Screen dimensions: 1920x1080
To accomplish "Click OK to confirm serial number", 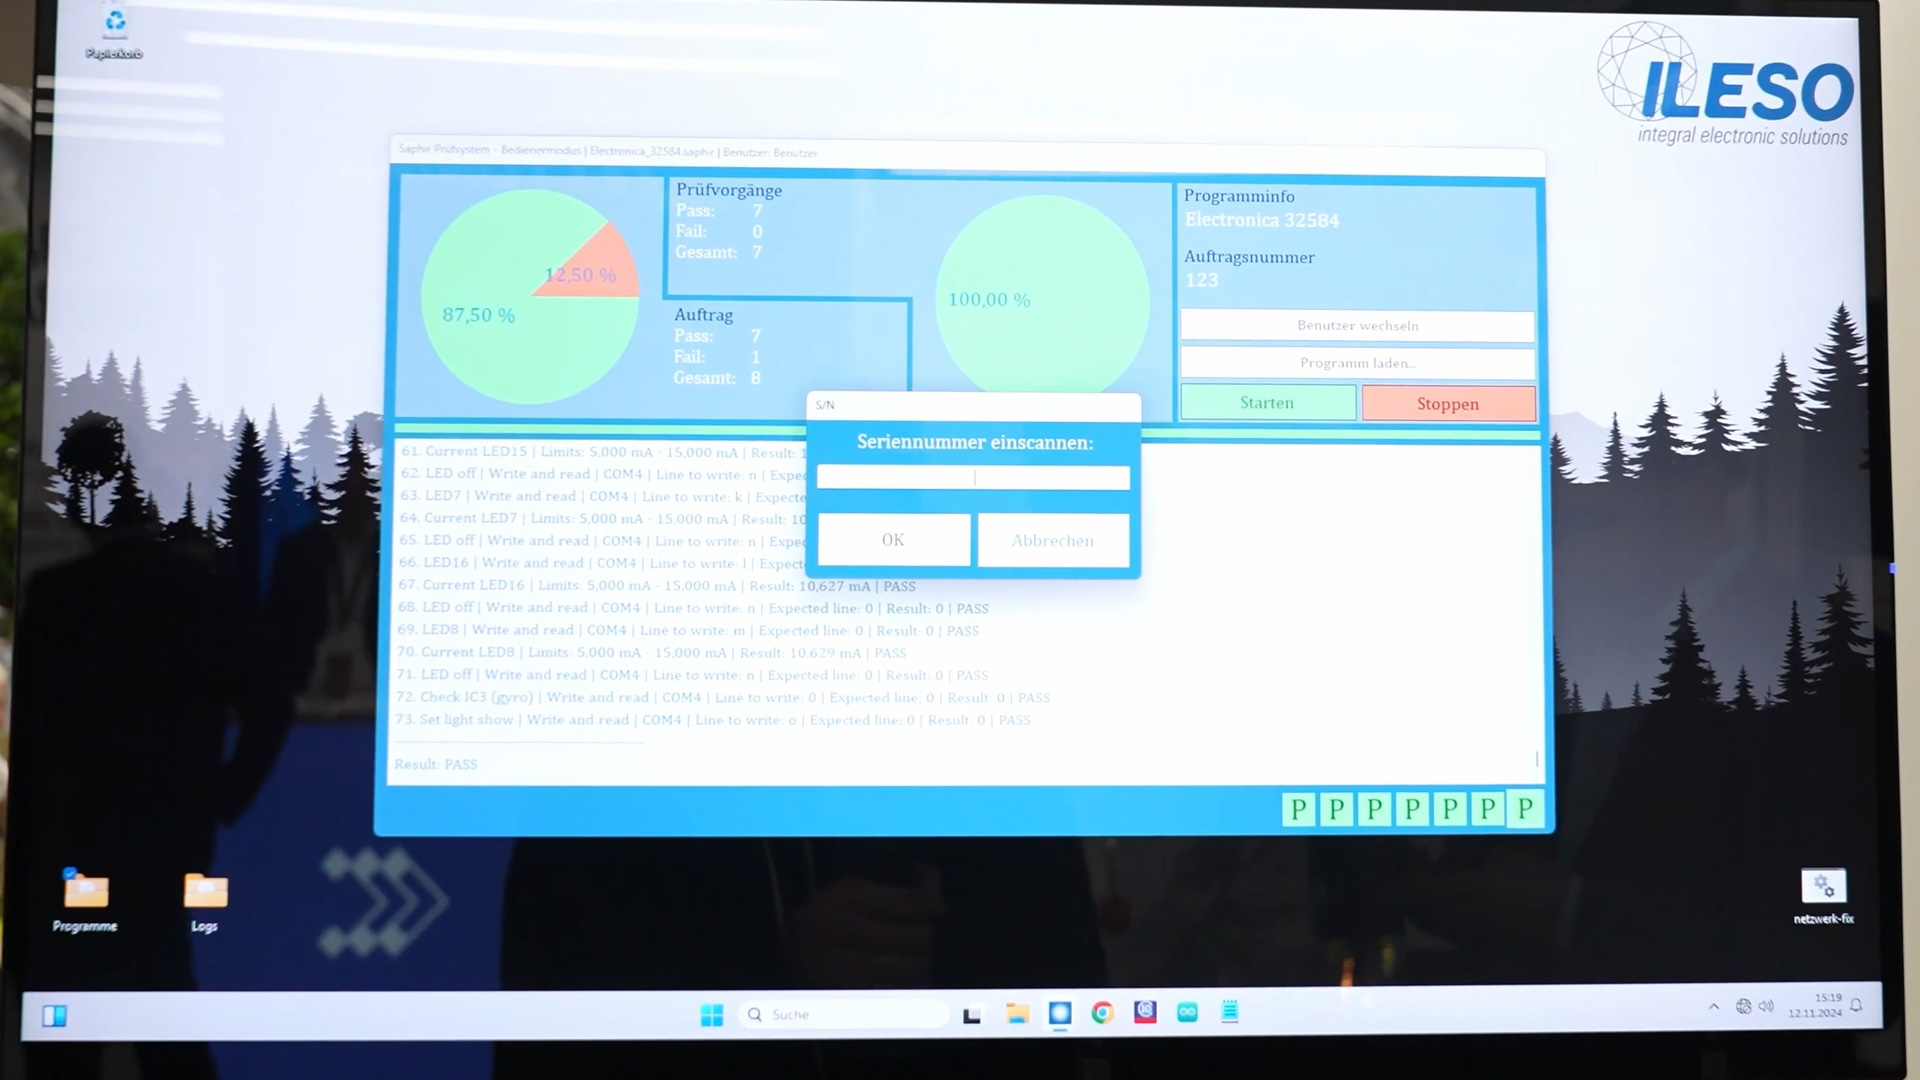I will click(893, 539).
